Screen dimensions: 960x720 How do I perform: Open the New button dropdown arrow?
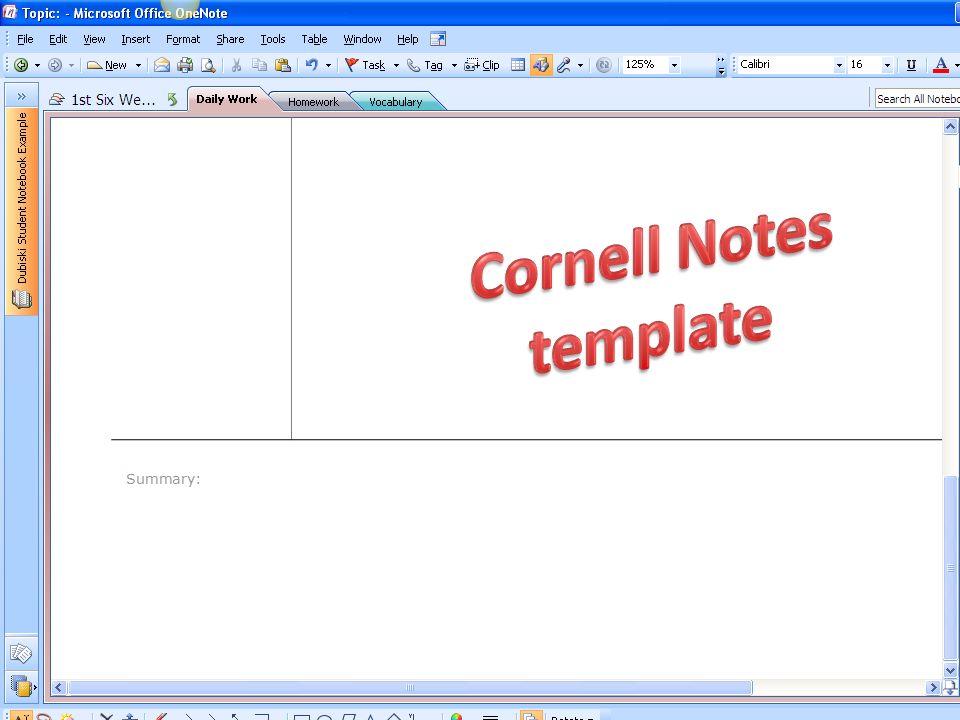138,65
